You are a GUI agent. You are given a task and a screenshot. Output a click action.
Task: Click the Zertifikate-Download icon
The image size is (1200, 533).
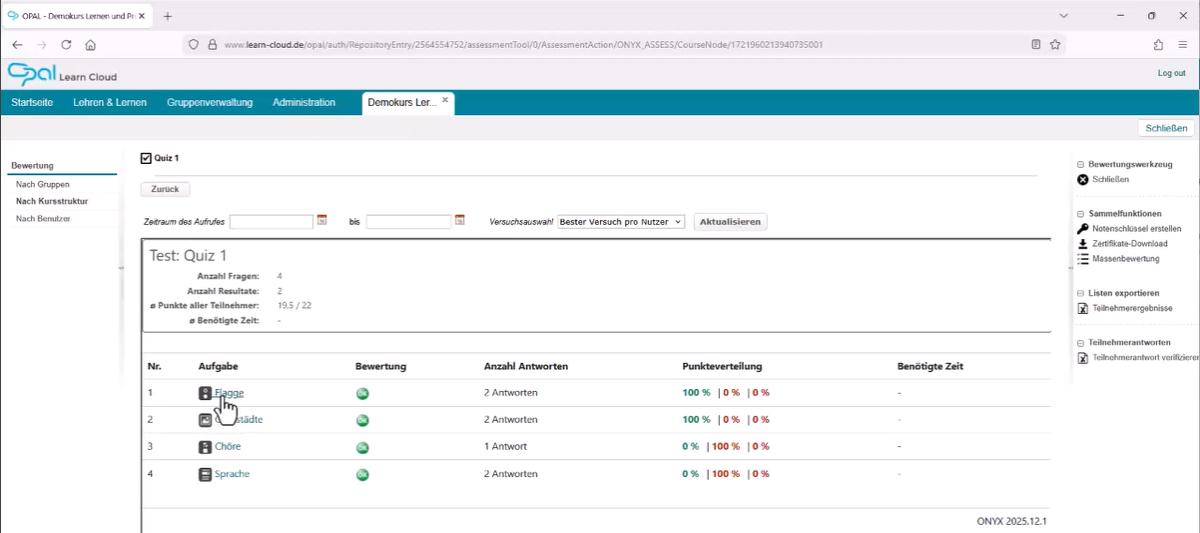[1082, 244]
